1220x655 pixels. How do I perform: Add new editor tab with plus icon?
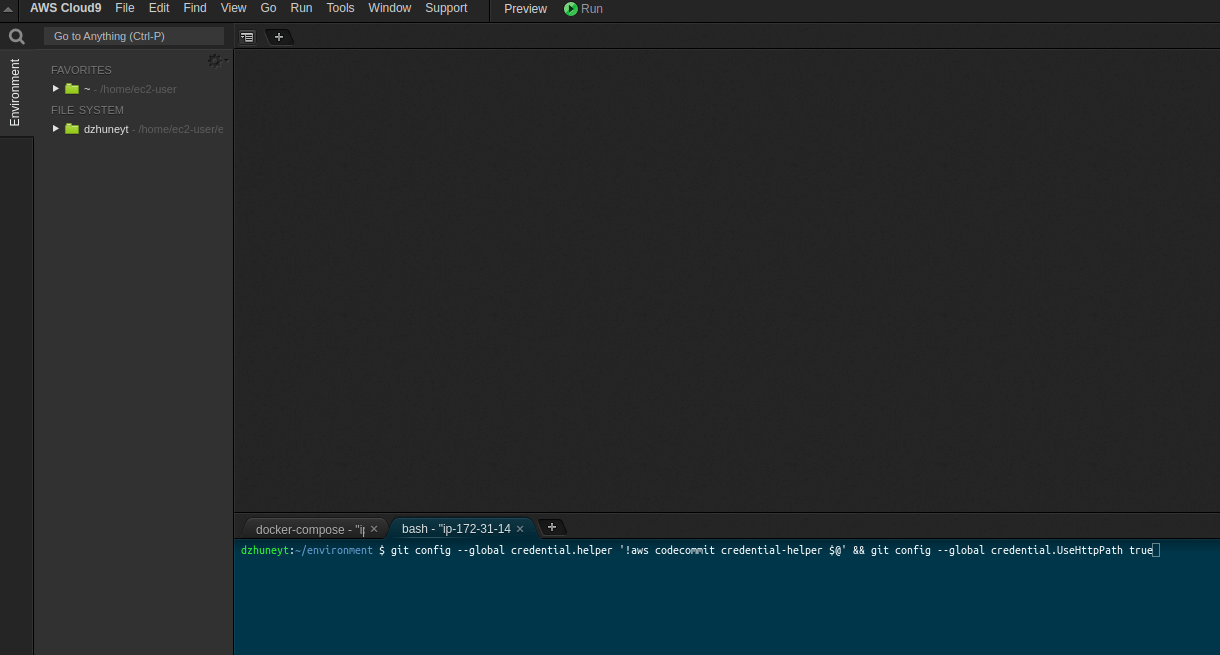[279, 37]
